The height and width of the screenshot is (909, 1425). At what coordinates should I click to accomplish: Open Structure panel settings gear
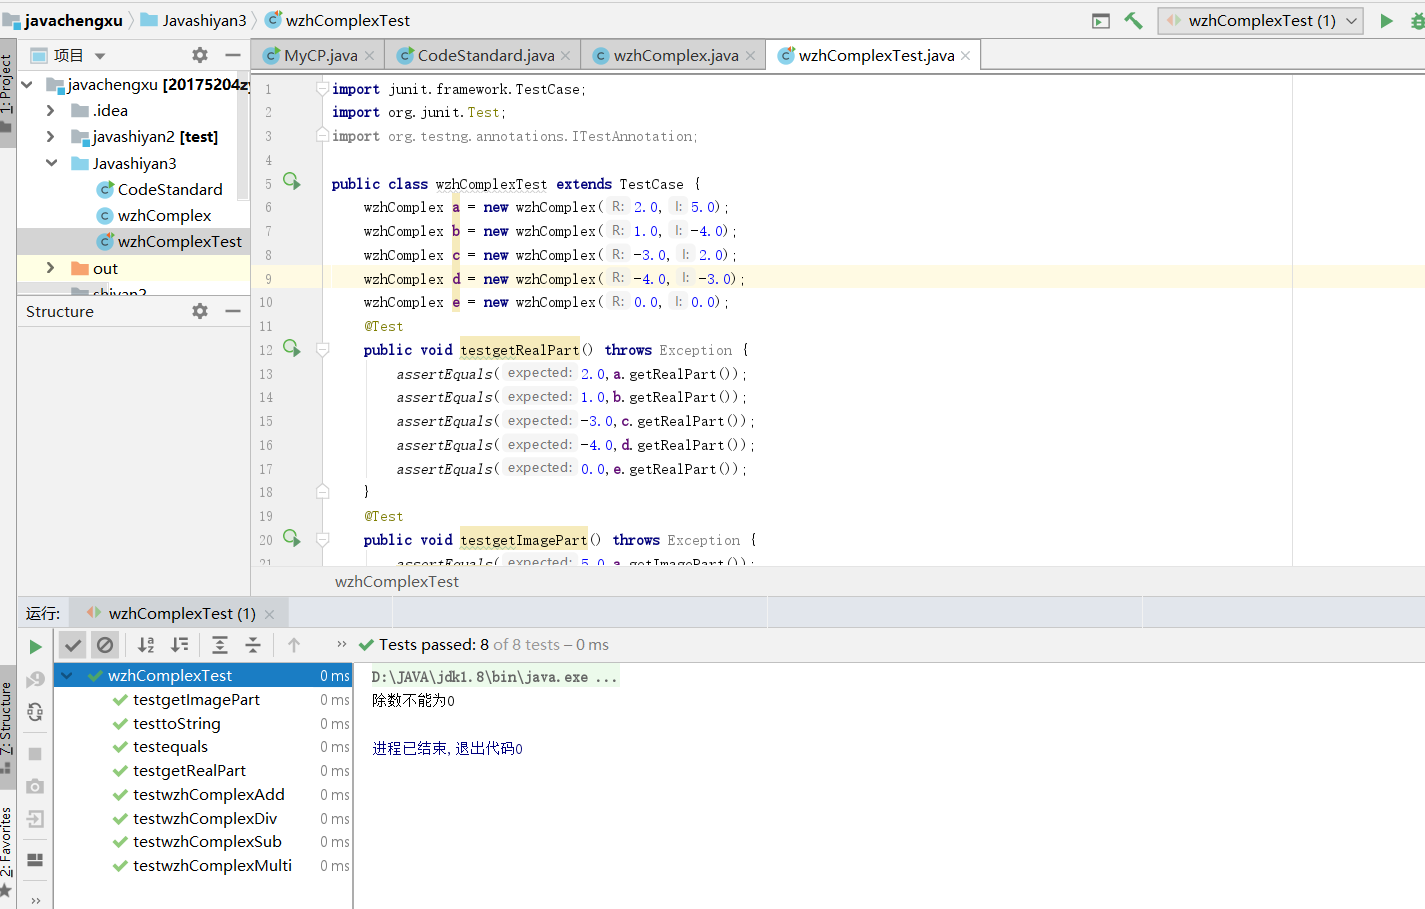point(200,311)
